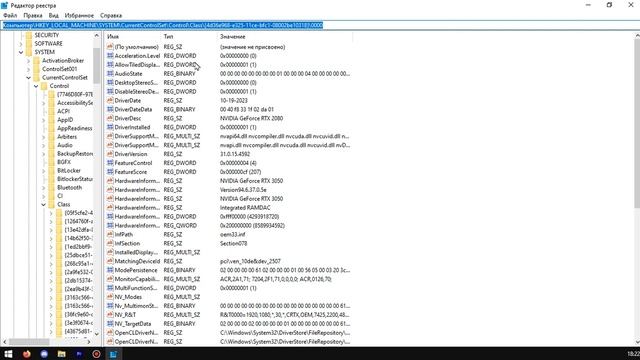Image resolution: width=640 pixels, height=360 pixels.
Task: Click the Registry Editor taskbar icon
Action: (x=113, y=354)
